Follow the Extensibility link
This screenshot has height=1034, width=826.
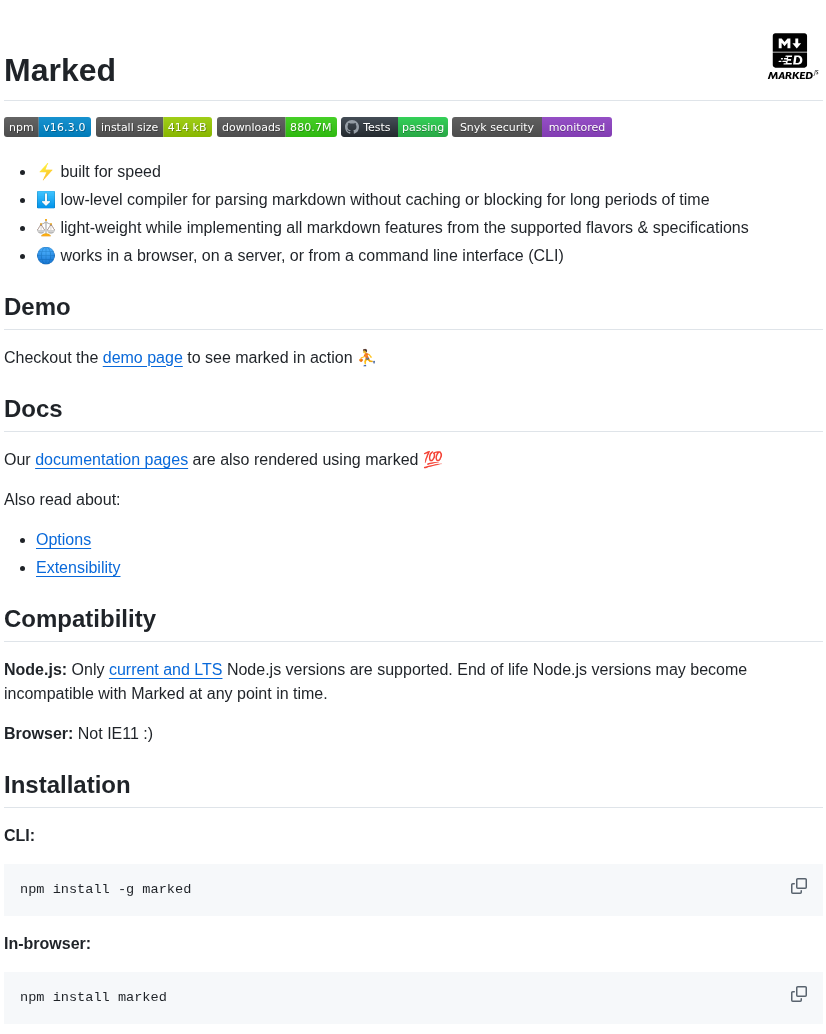(x=78, y=568)
